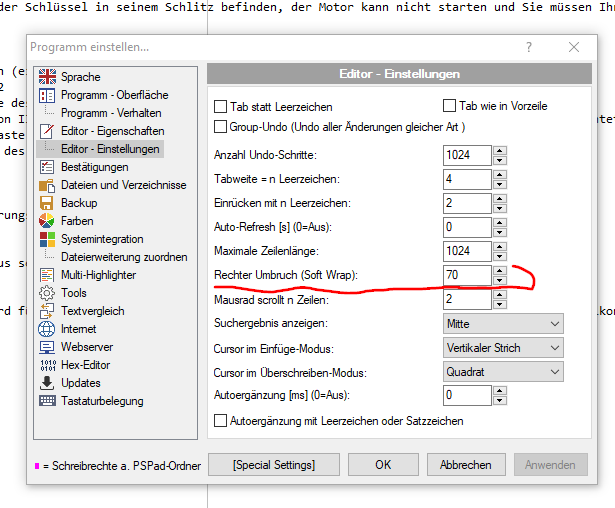Open the Suchergebnis anzeigen dropdown

[x=503, y=324]
